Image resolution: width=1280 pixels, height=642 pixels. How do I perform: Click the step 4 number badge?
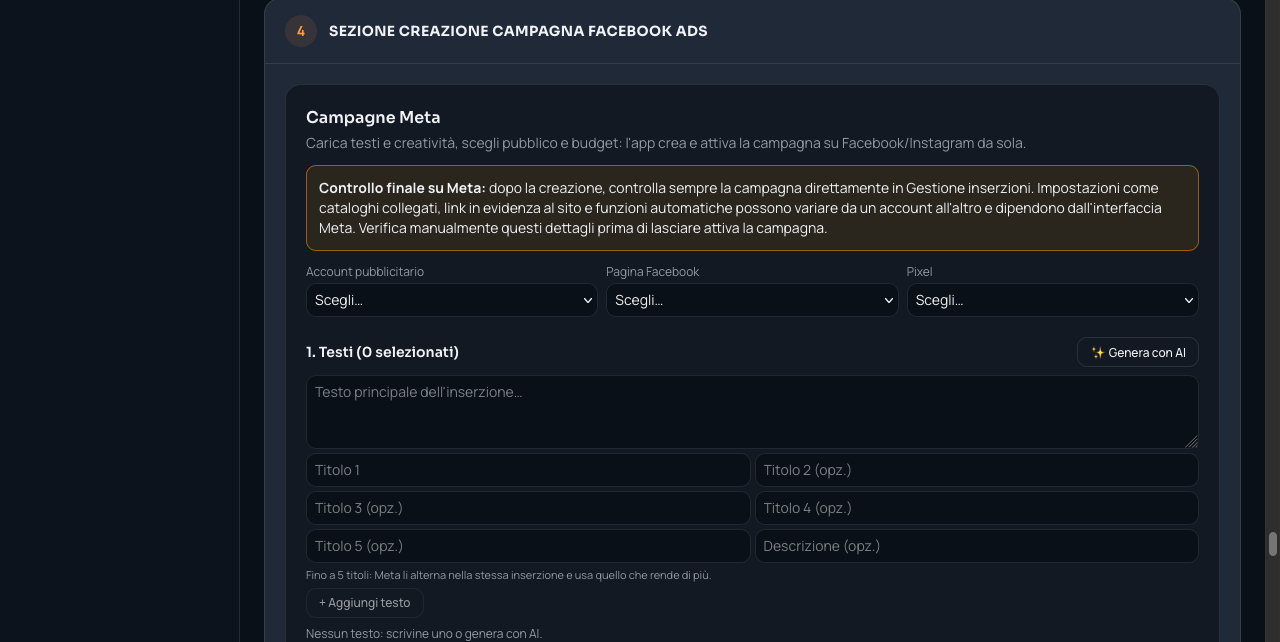(x=301, y=31)
